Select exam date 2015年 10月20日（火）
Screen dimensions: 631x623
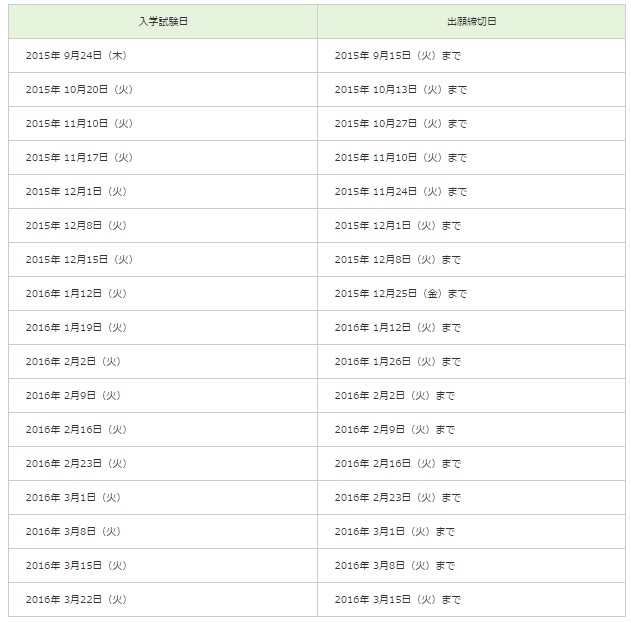[x=79, y=90]
